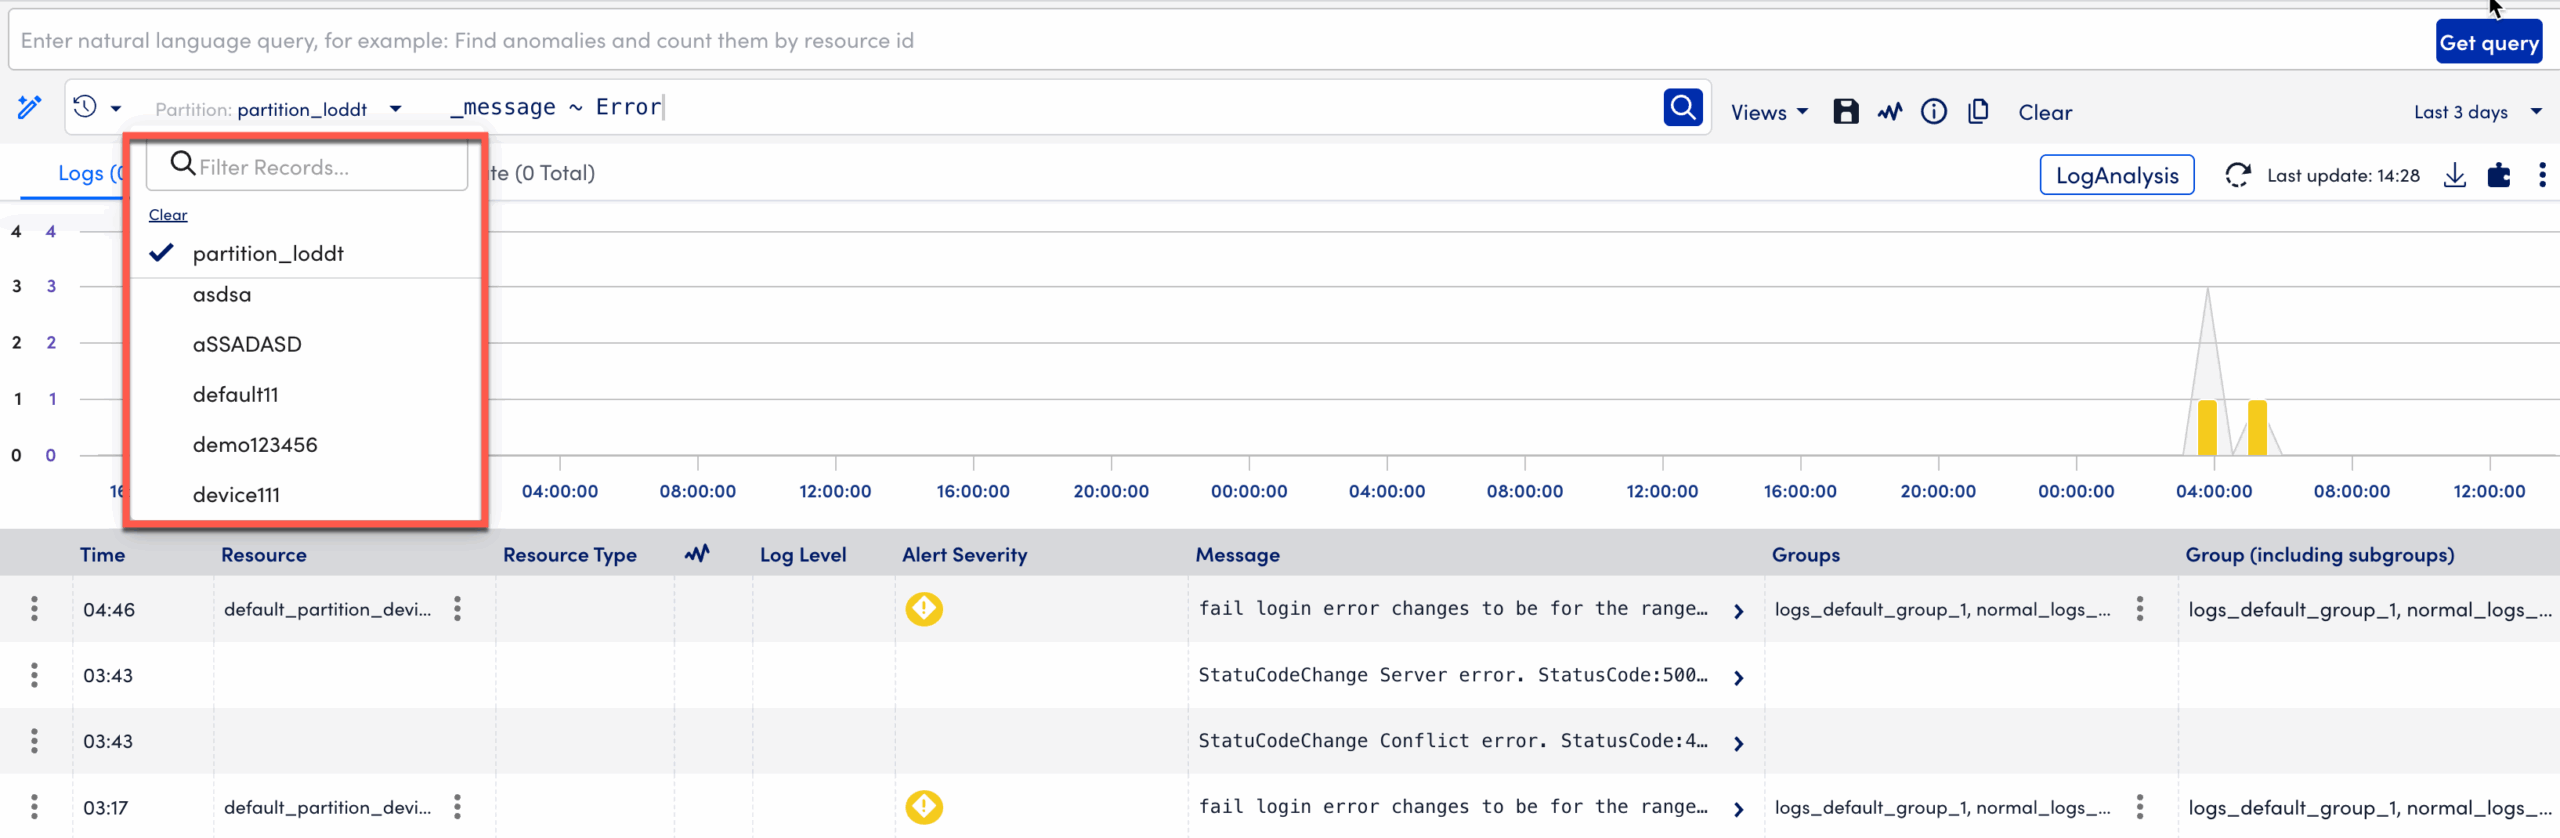Toggle the Partition dropdown arrow
This screenshot has width=2560, height=838.
click(396, 108)
